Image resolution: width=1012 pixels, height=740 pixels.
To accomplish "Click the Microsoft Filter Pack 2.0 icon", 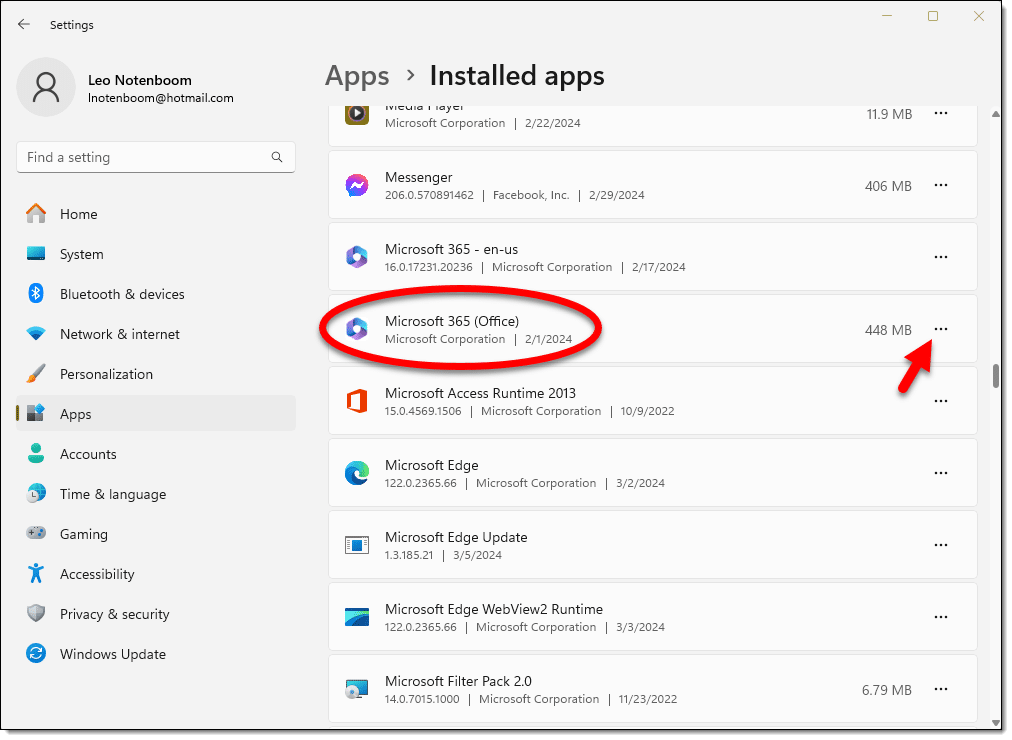I will tap(357, 690).
